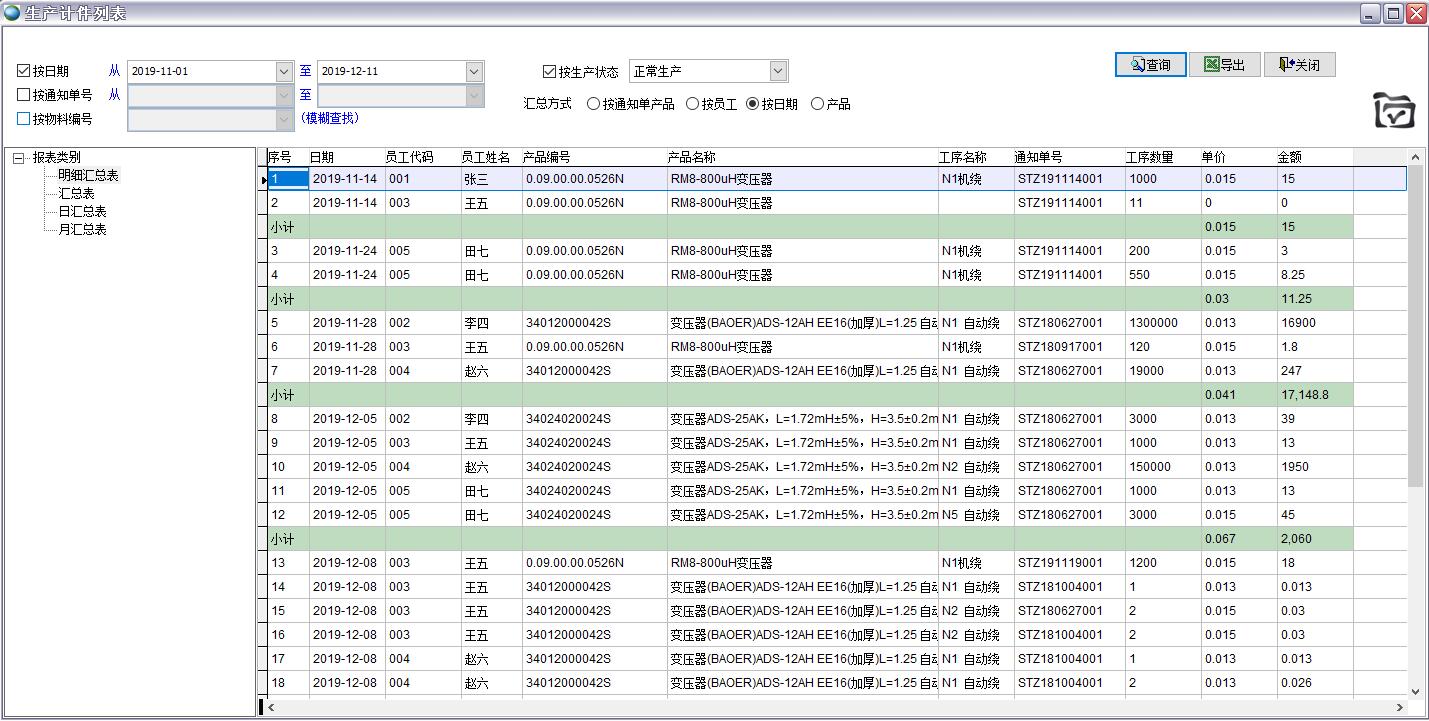Click the folder checkmark icon at right
1429x721 pixels.
click(1394, 110)
